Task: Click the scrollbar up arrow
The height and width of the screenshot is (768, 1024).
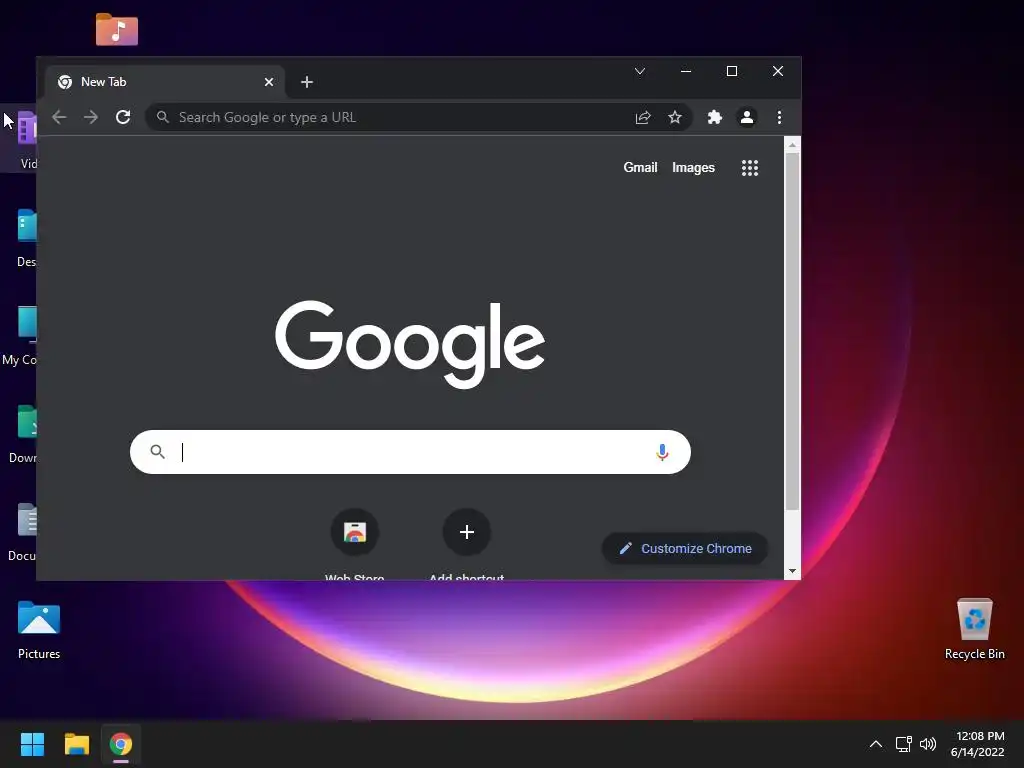Action: tap(792, 145)
